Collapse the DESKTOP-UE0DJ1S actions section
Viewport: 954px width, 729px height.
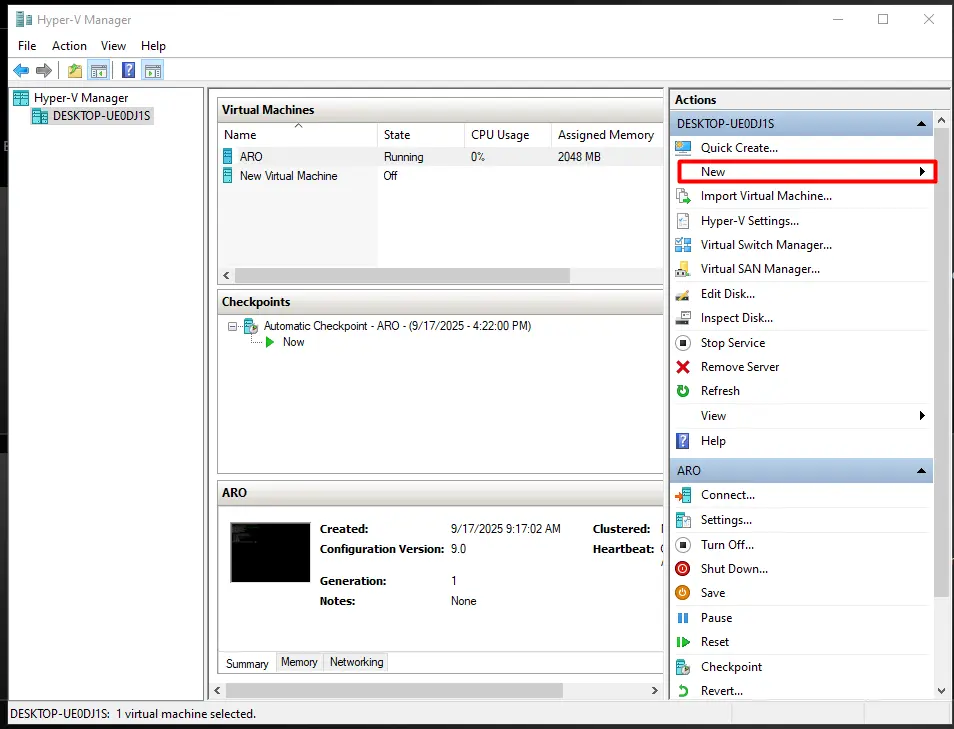(x=921, y=124)
